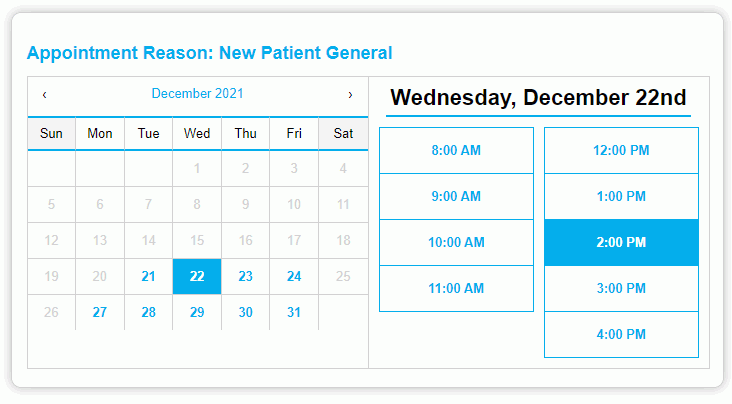
Task: Click the highlighted 2:00 PM slot
Action: pyautogui.click(x=621, y=242)
